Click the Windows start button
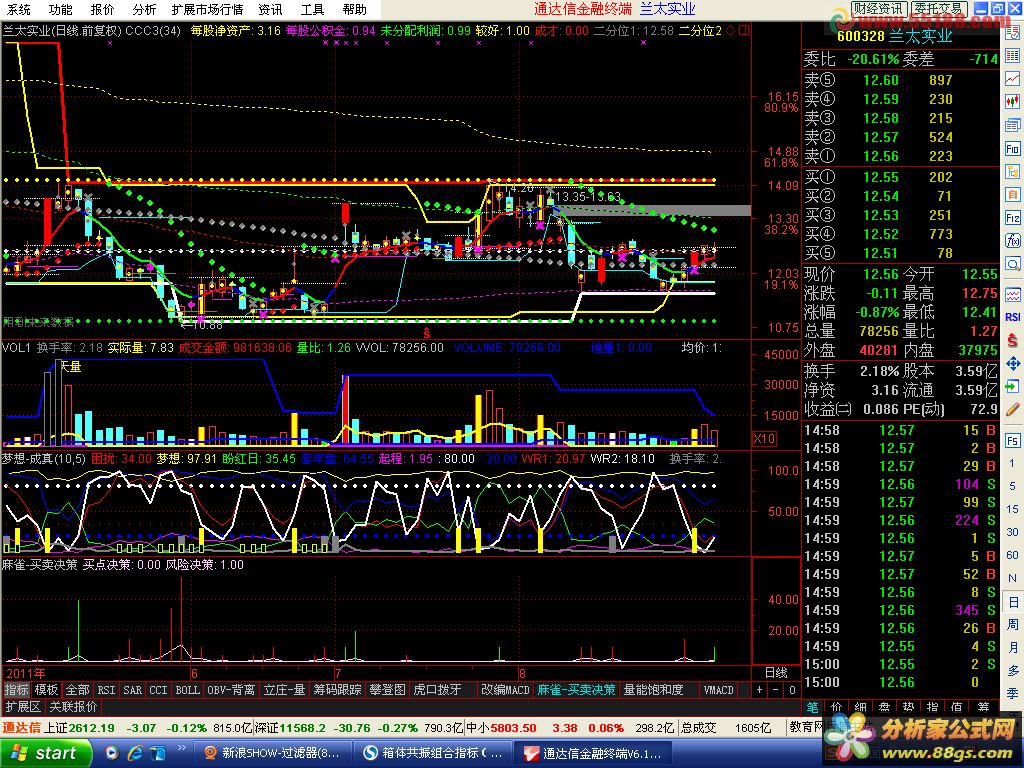1024x768 pixels. point(44,753)
